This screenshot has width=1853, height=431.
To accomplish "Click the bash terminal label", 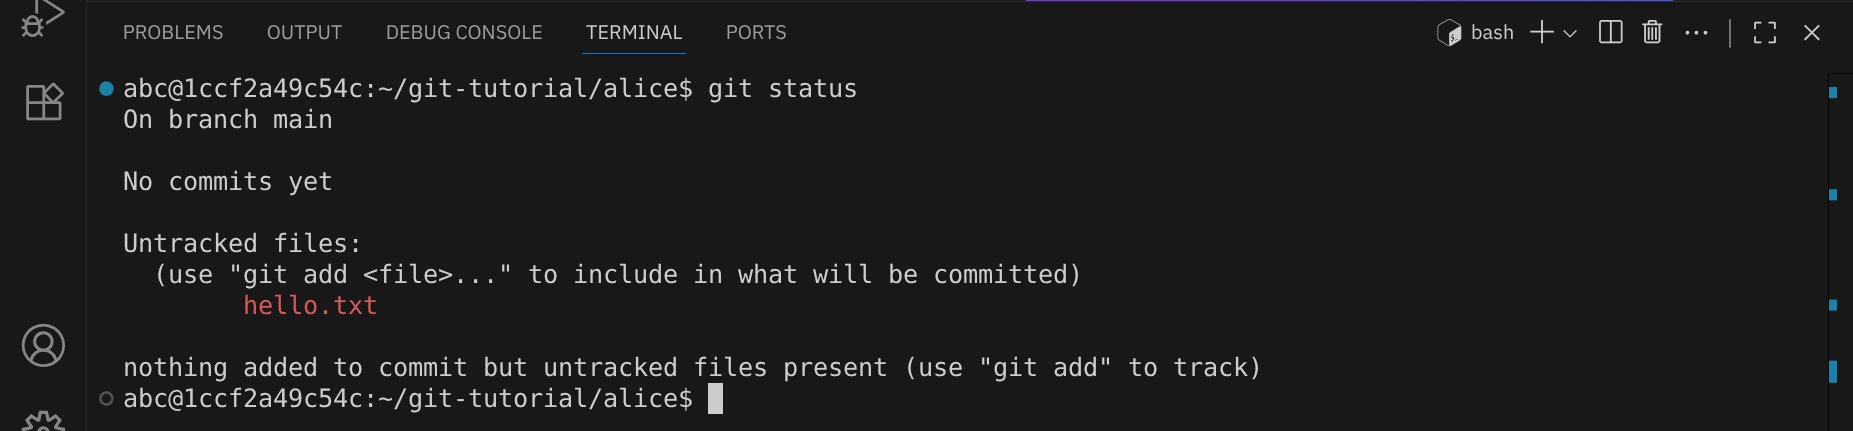I will [x=1491, y=33].
